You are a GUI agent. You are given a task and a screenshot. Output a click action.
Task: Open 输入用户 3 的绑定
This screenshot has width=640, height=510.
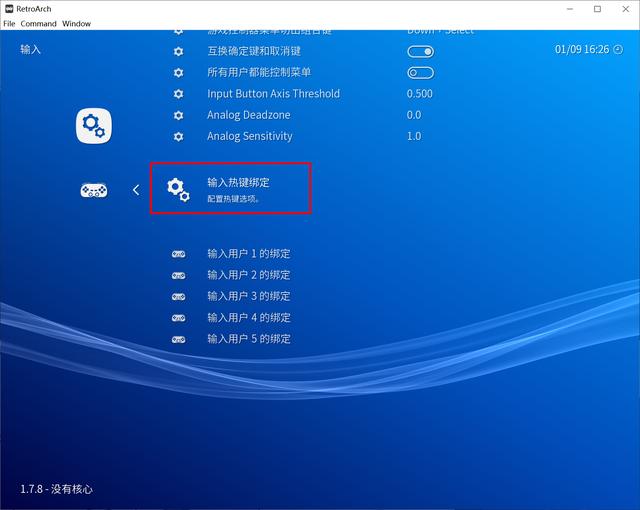[x=249, y=296]
